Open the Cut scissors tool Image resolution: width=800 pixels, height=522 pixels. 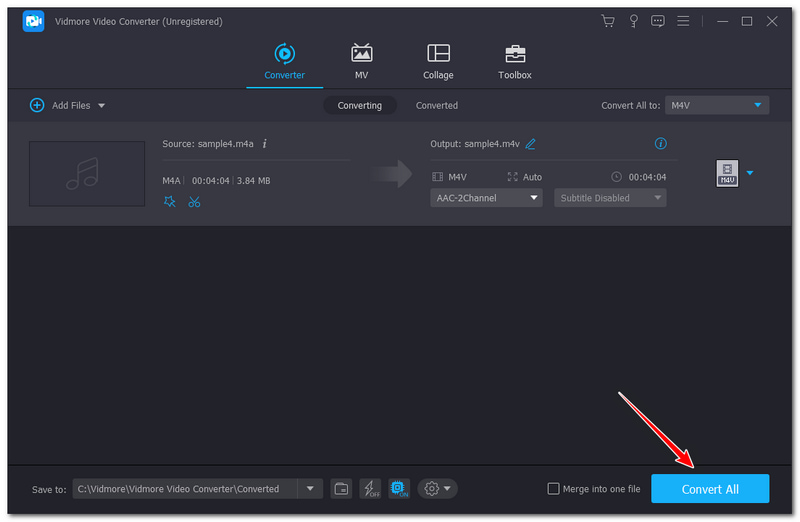click(194, 202)
